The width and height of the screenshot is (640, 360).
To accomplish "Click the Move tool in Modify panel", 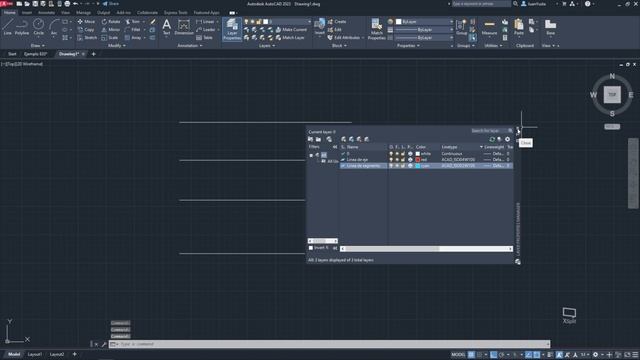I will 86,22.
